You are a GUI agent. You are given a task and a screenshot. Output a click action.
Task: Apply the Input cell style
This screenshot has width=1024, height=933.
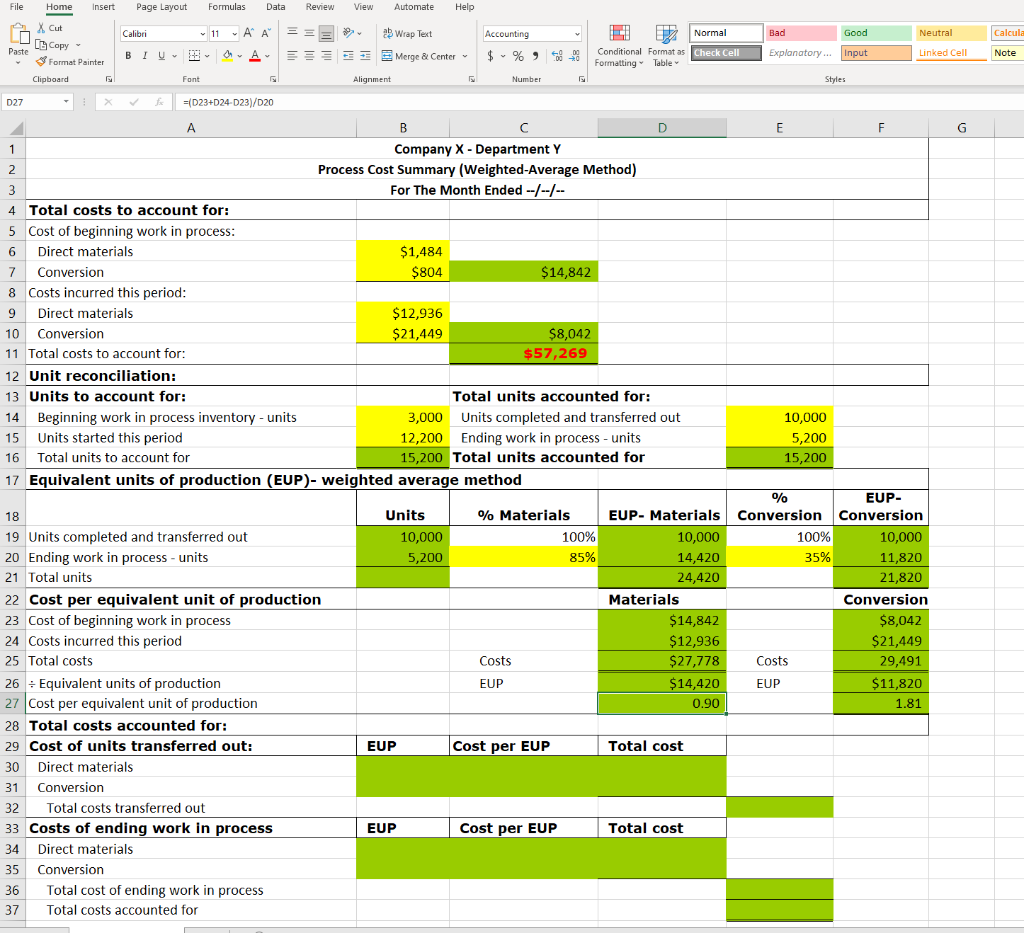point(876,53)
